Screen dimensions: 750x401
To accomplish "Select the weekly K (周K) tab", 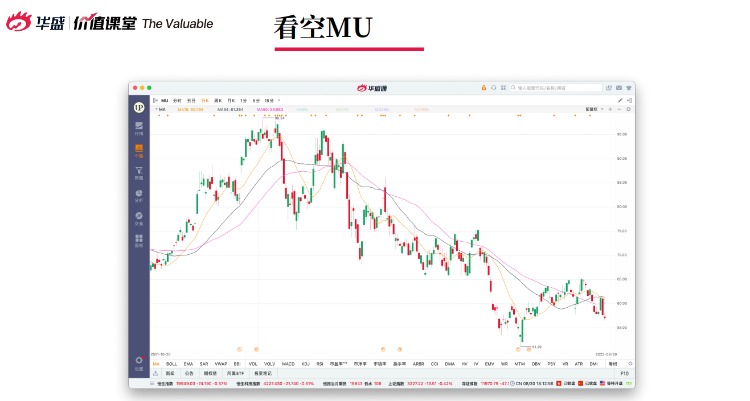I will pyautogui.click(x=218, y=100).
